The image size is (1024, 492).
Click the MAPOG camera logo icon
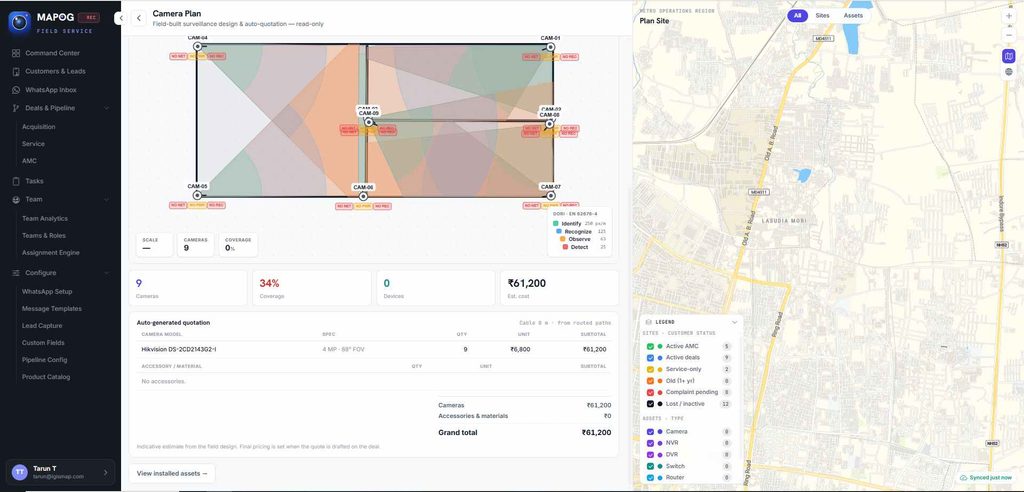[19, 22]
